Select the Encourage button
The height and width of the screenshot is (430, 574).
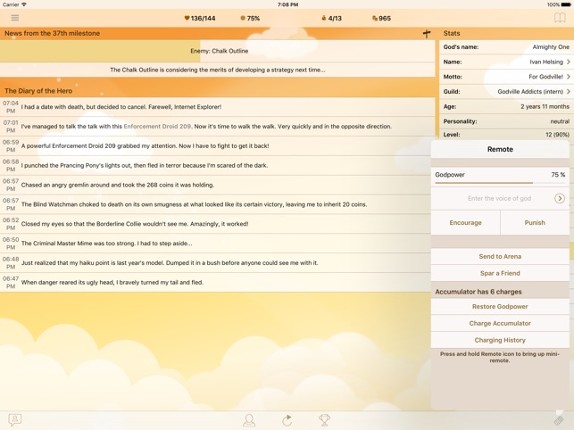pyautogui.click(x=465, y=223)
